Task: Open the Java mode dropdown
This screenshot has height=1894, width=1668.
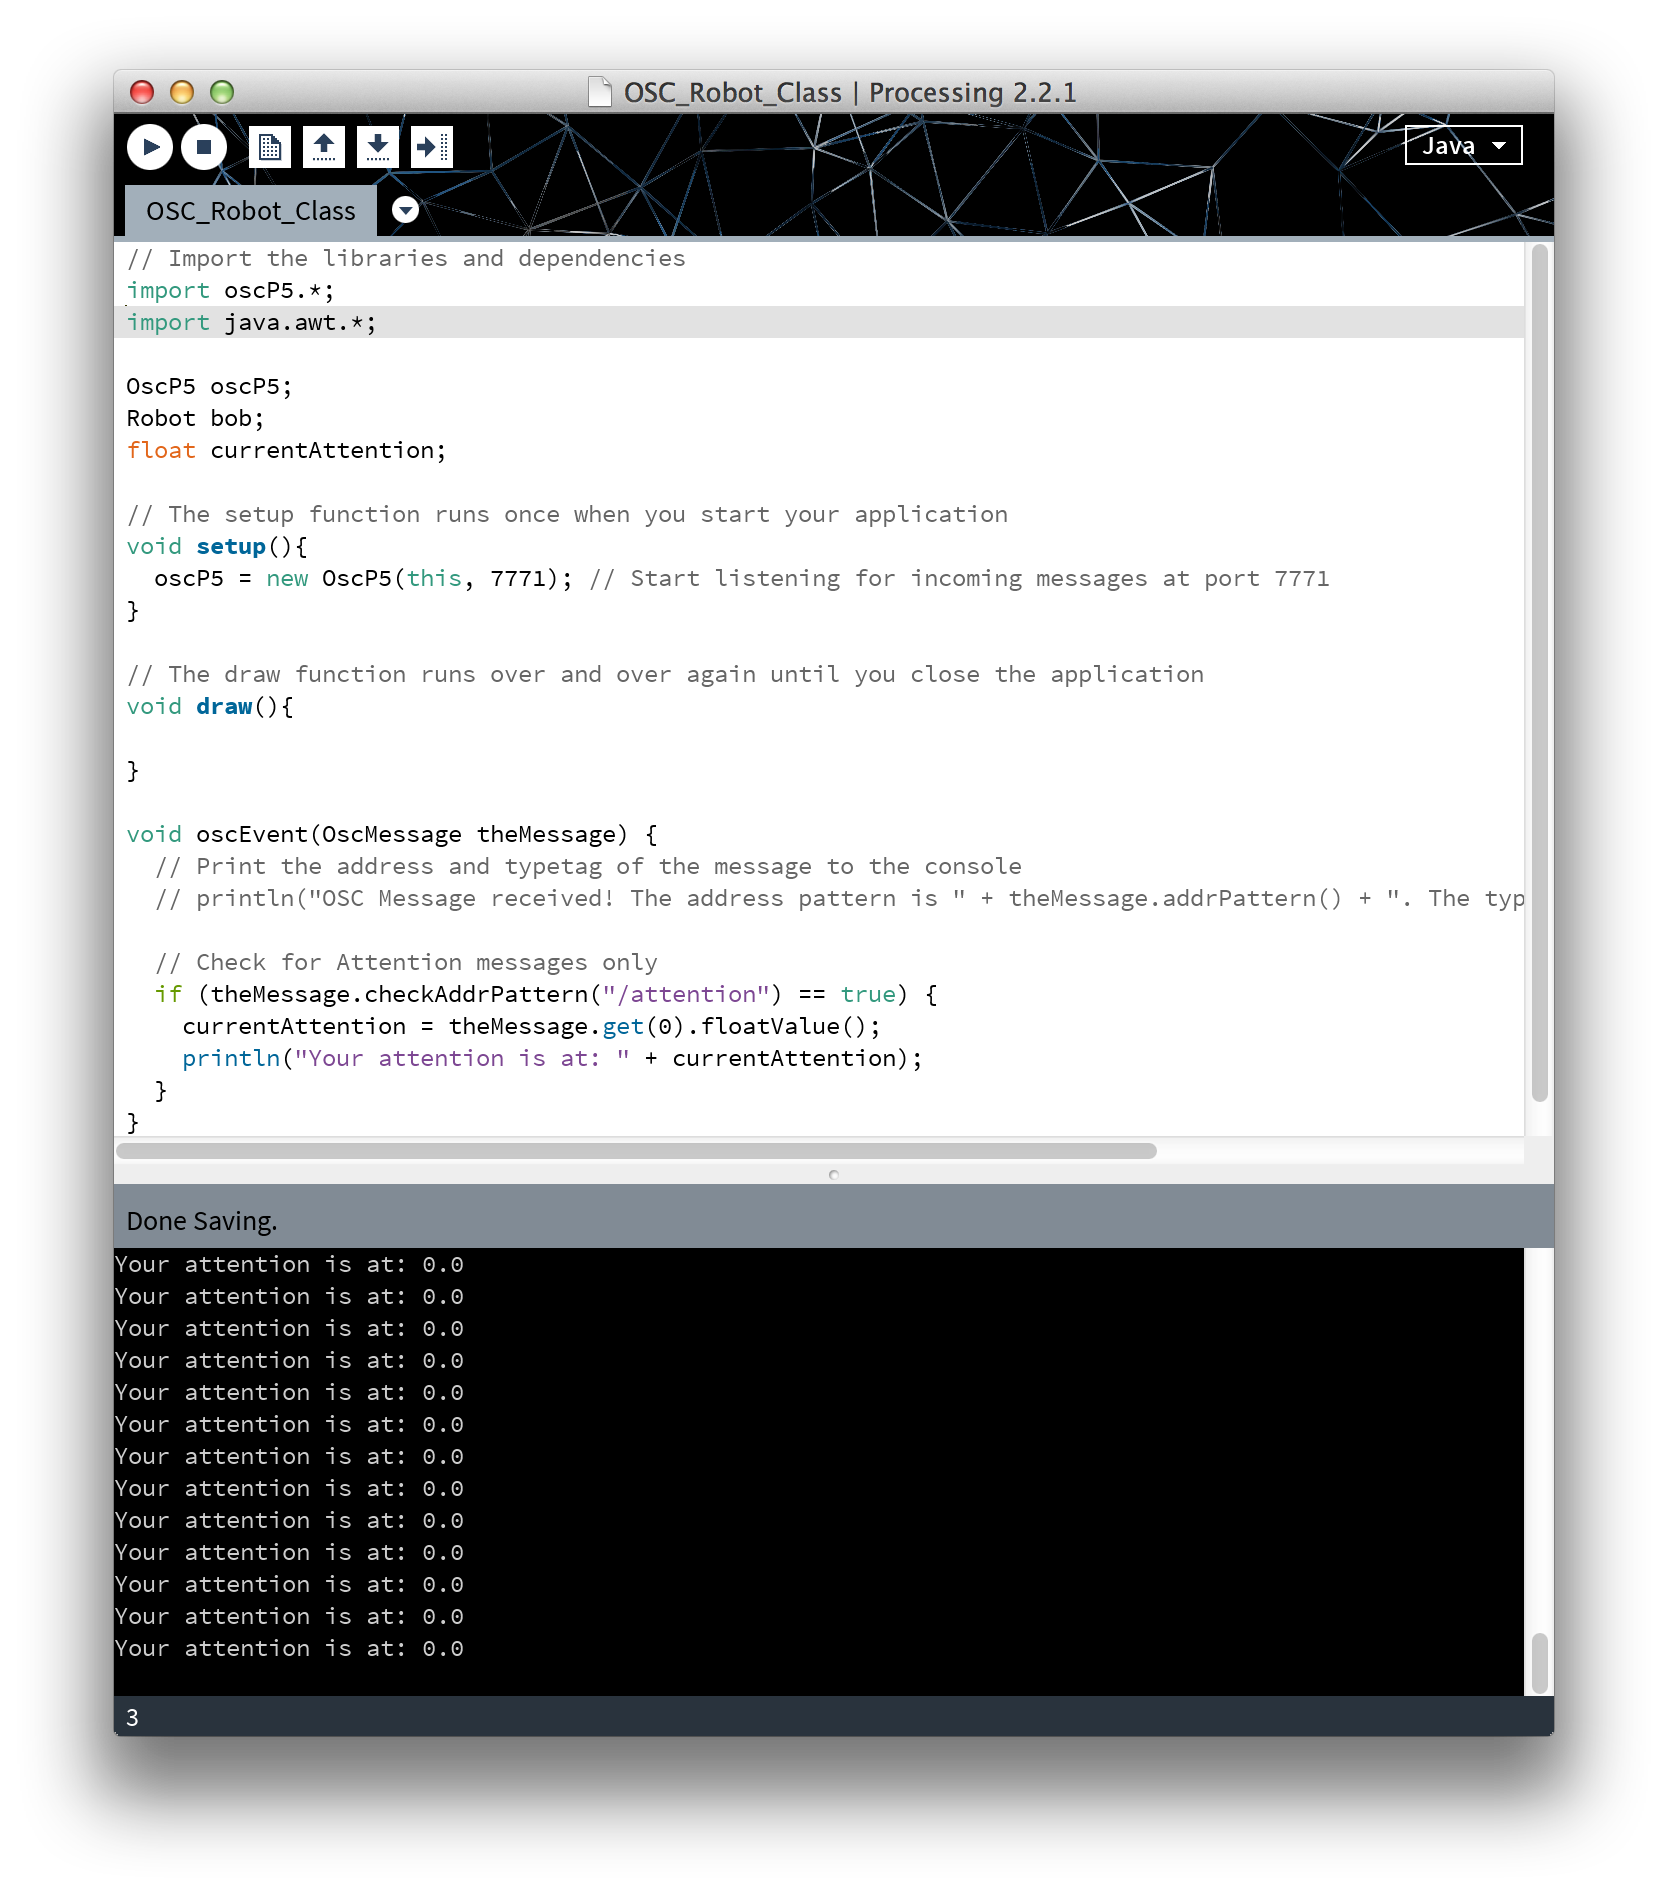Action: 1463,145
